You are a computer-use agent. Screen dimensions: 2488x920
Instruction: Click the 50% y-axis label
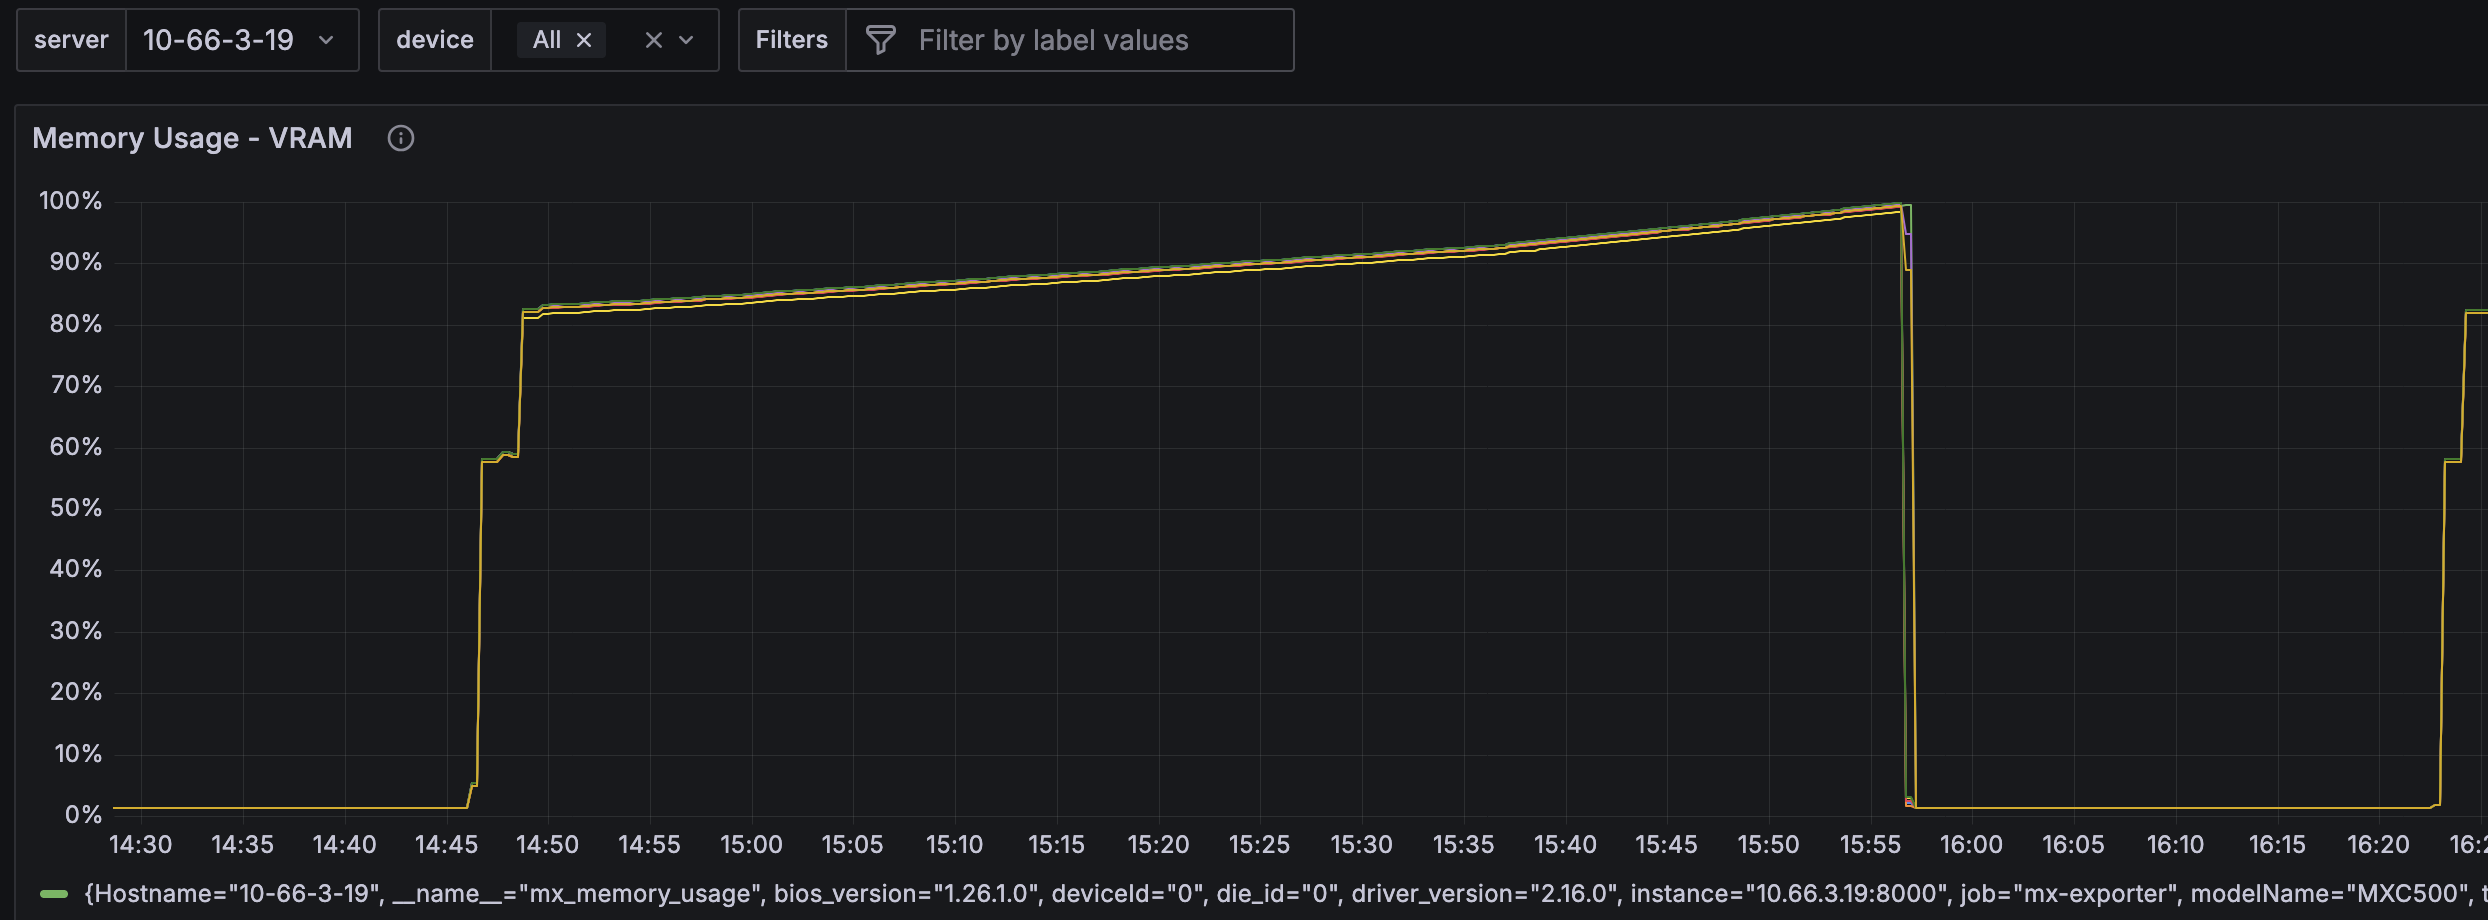click(x=75, y=508)
